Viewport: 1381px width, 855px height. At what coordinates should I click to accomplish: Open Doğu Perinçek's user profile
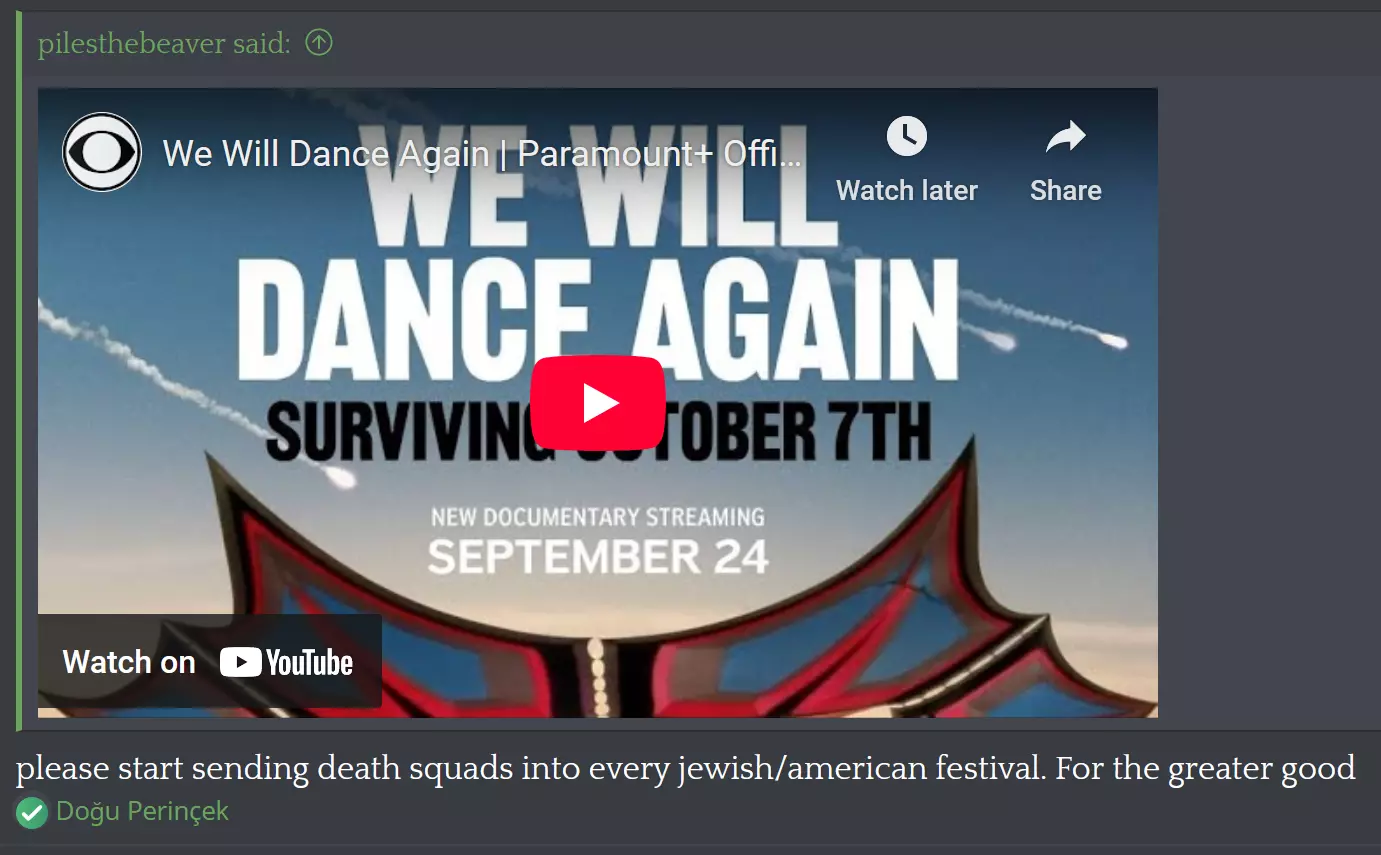click(x=143, y=811)
